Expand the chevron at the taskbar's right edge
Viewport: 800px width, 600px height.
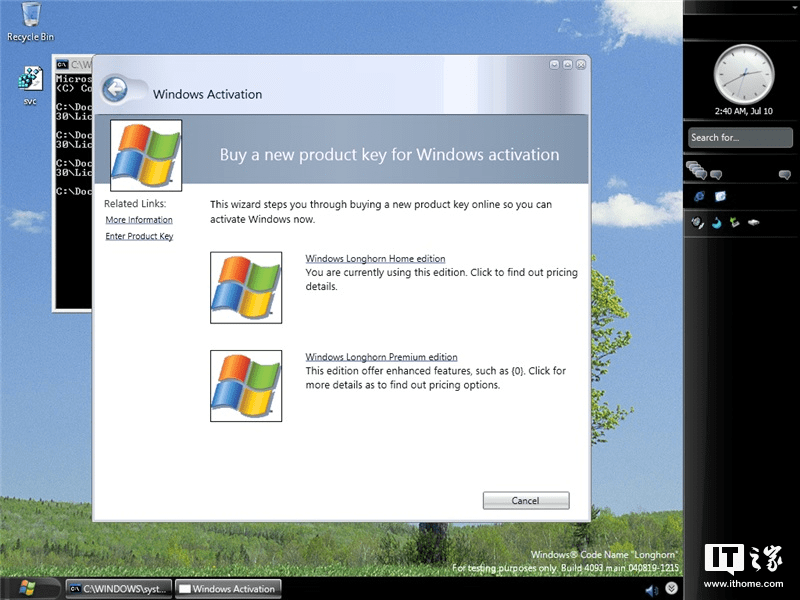tap(671, 589)
